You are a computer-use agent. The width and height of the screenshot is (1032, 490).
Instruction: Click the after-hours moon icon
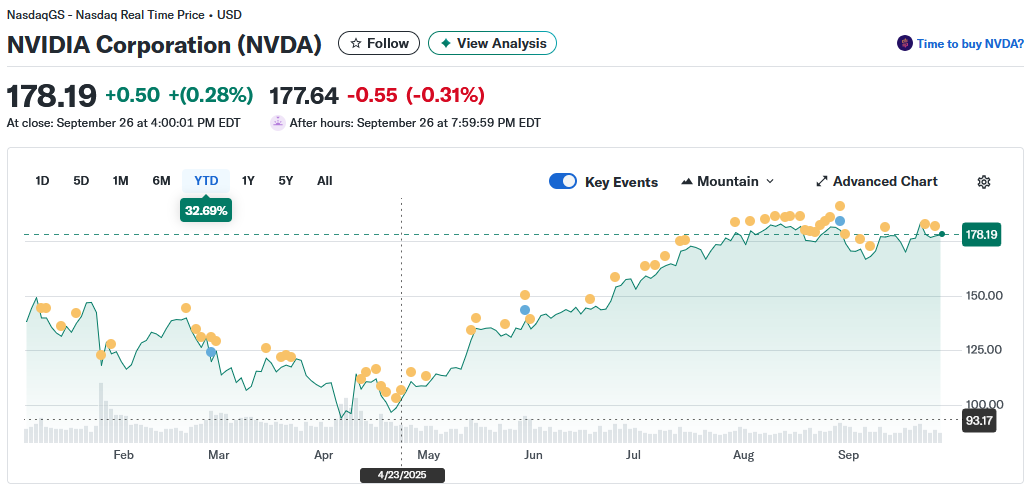click(x=278, y=123)
